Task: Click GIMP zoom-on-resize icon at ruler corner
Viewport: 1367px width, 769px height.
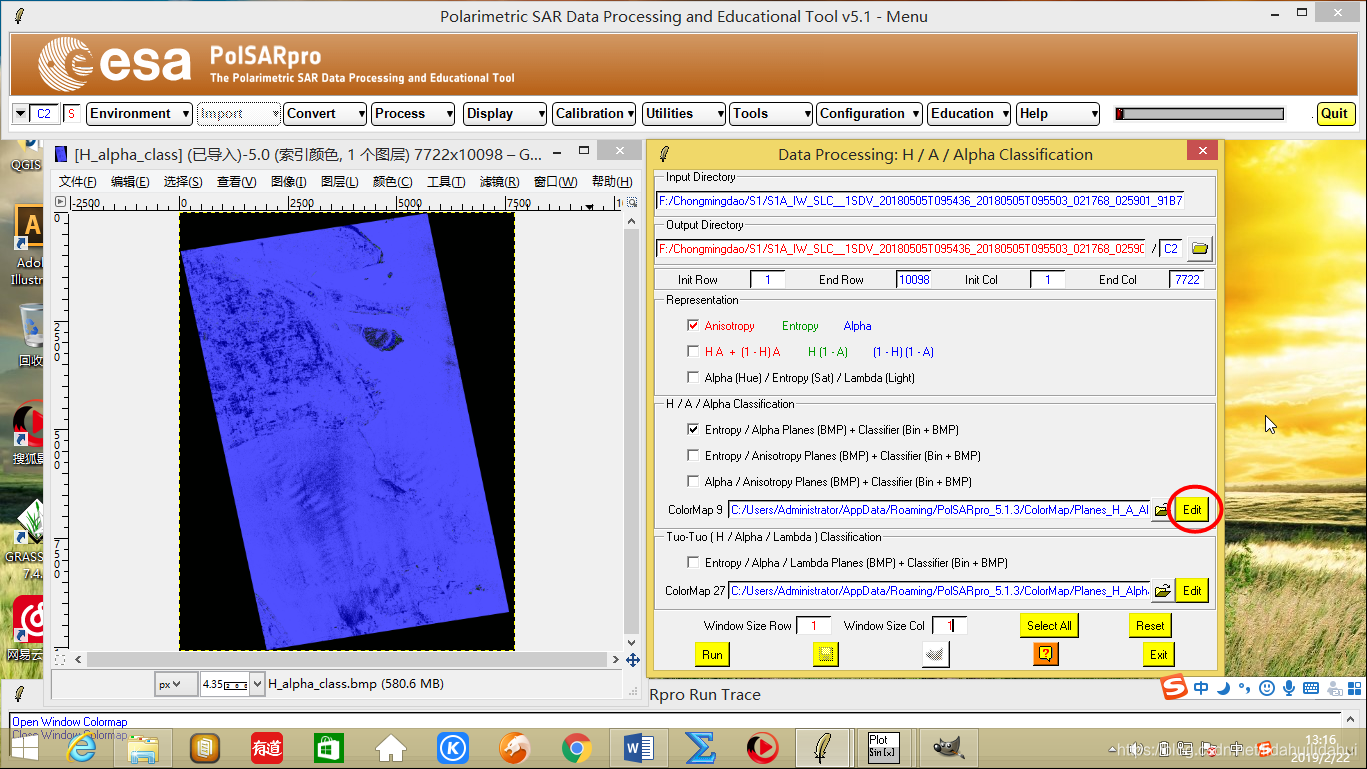Action: (632, 203)
